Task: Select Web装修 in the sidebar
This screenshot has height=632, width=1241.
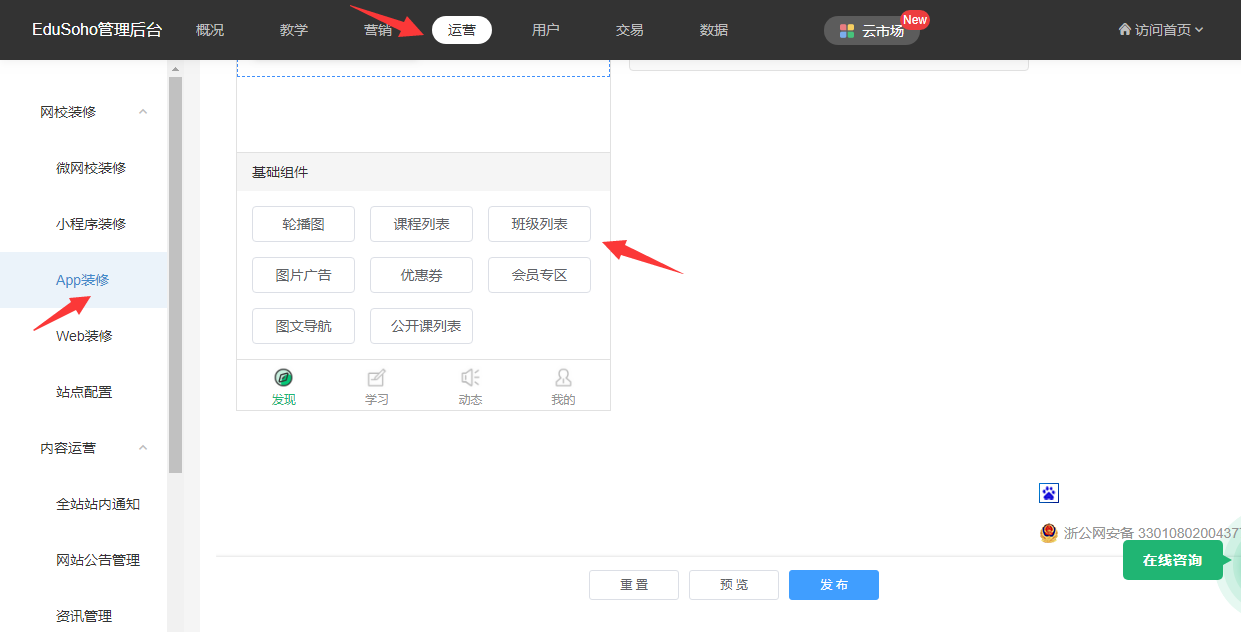Action: 84,336
